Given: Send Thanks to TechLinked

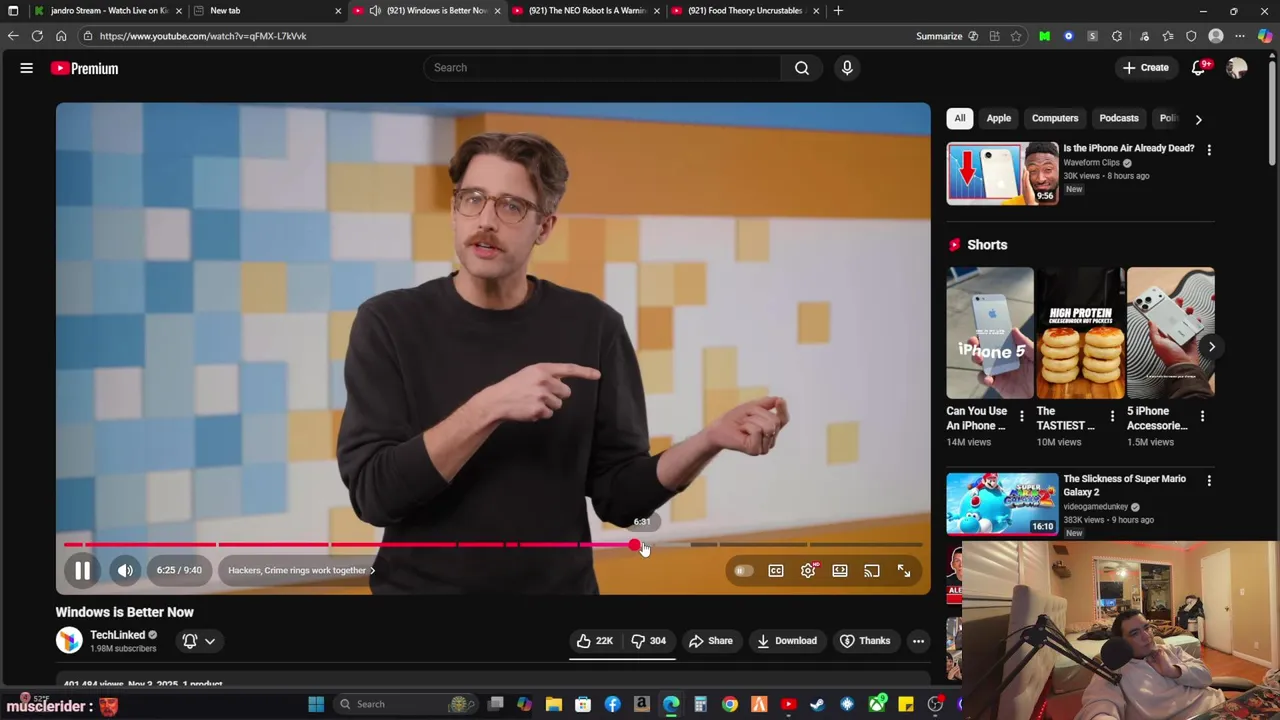Looking at the screenshot, I should (x=865, y=641).
